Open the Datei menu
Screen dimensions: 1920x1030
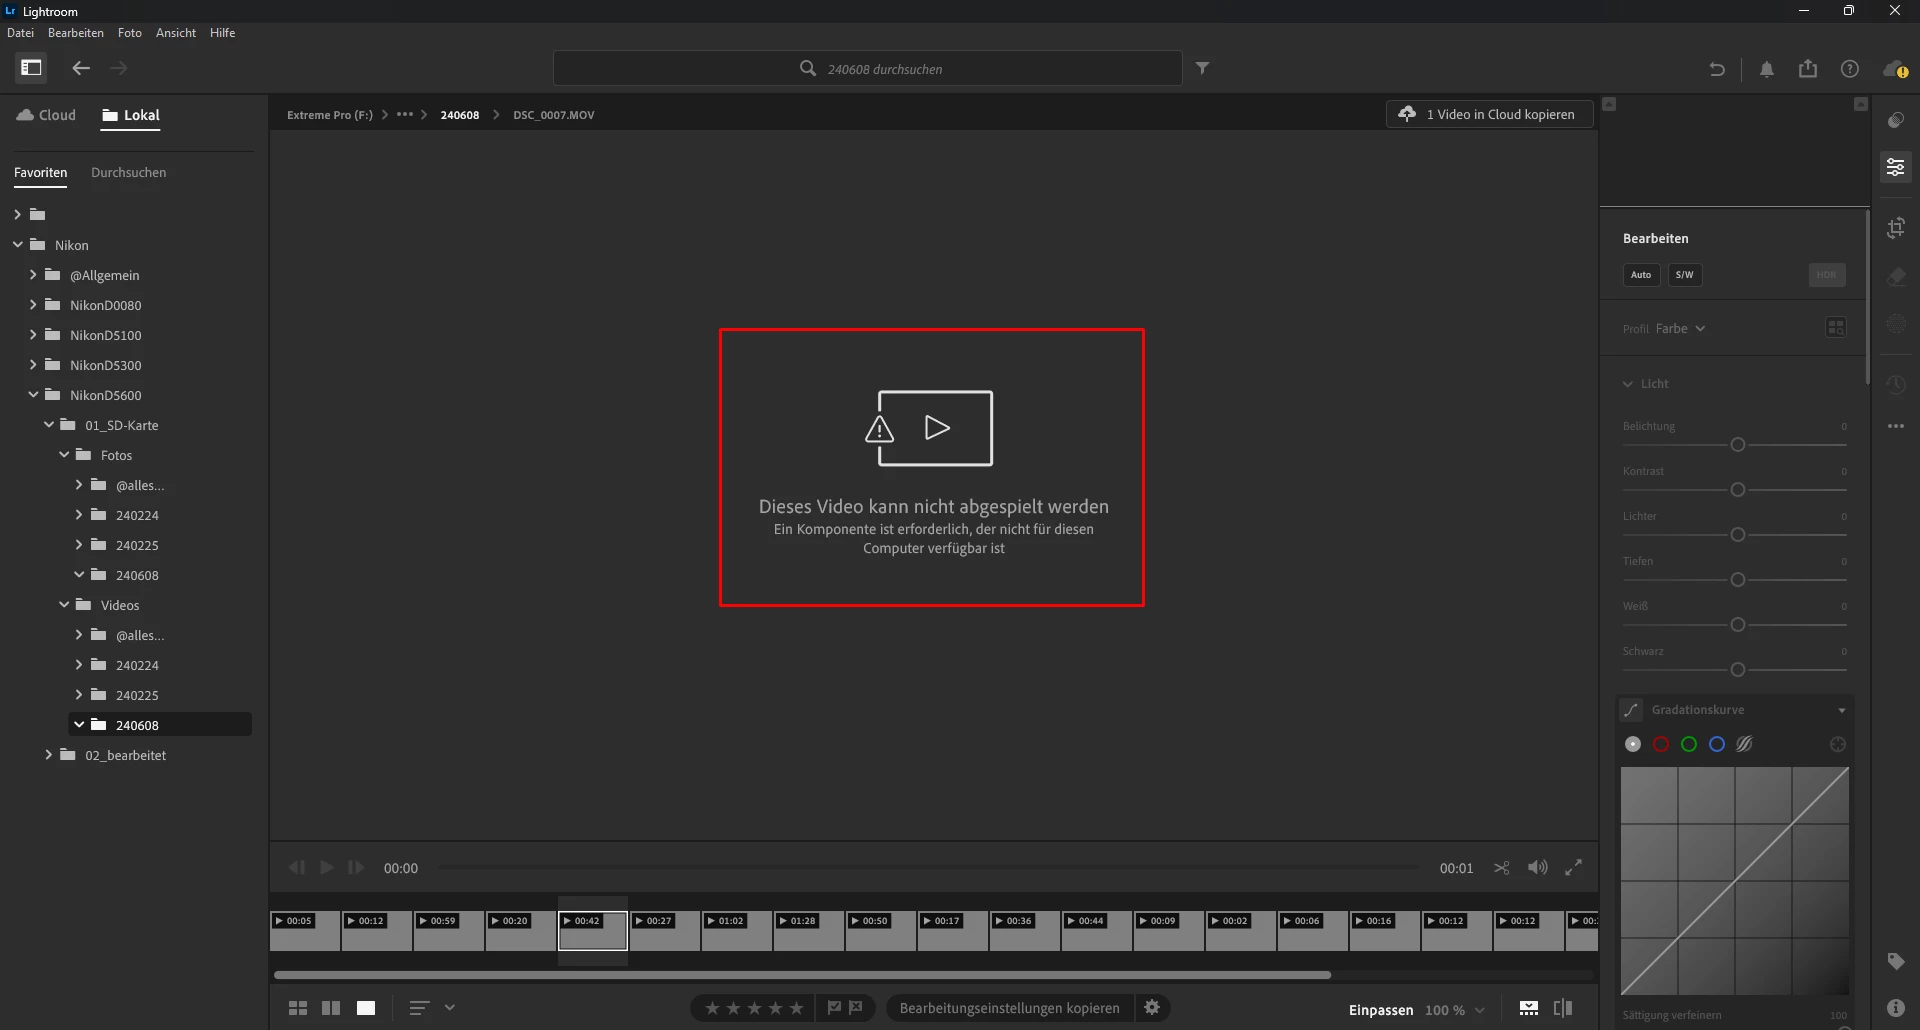click(x=20, y=33)
